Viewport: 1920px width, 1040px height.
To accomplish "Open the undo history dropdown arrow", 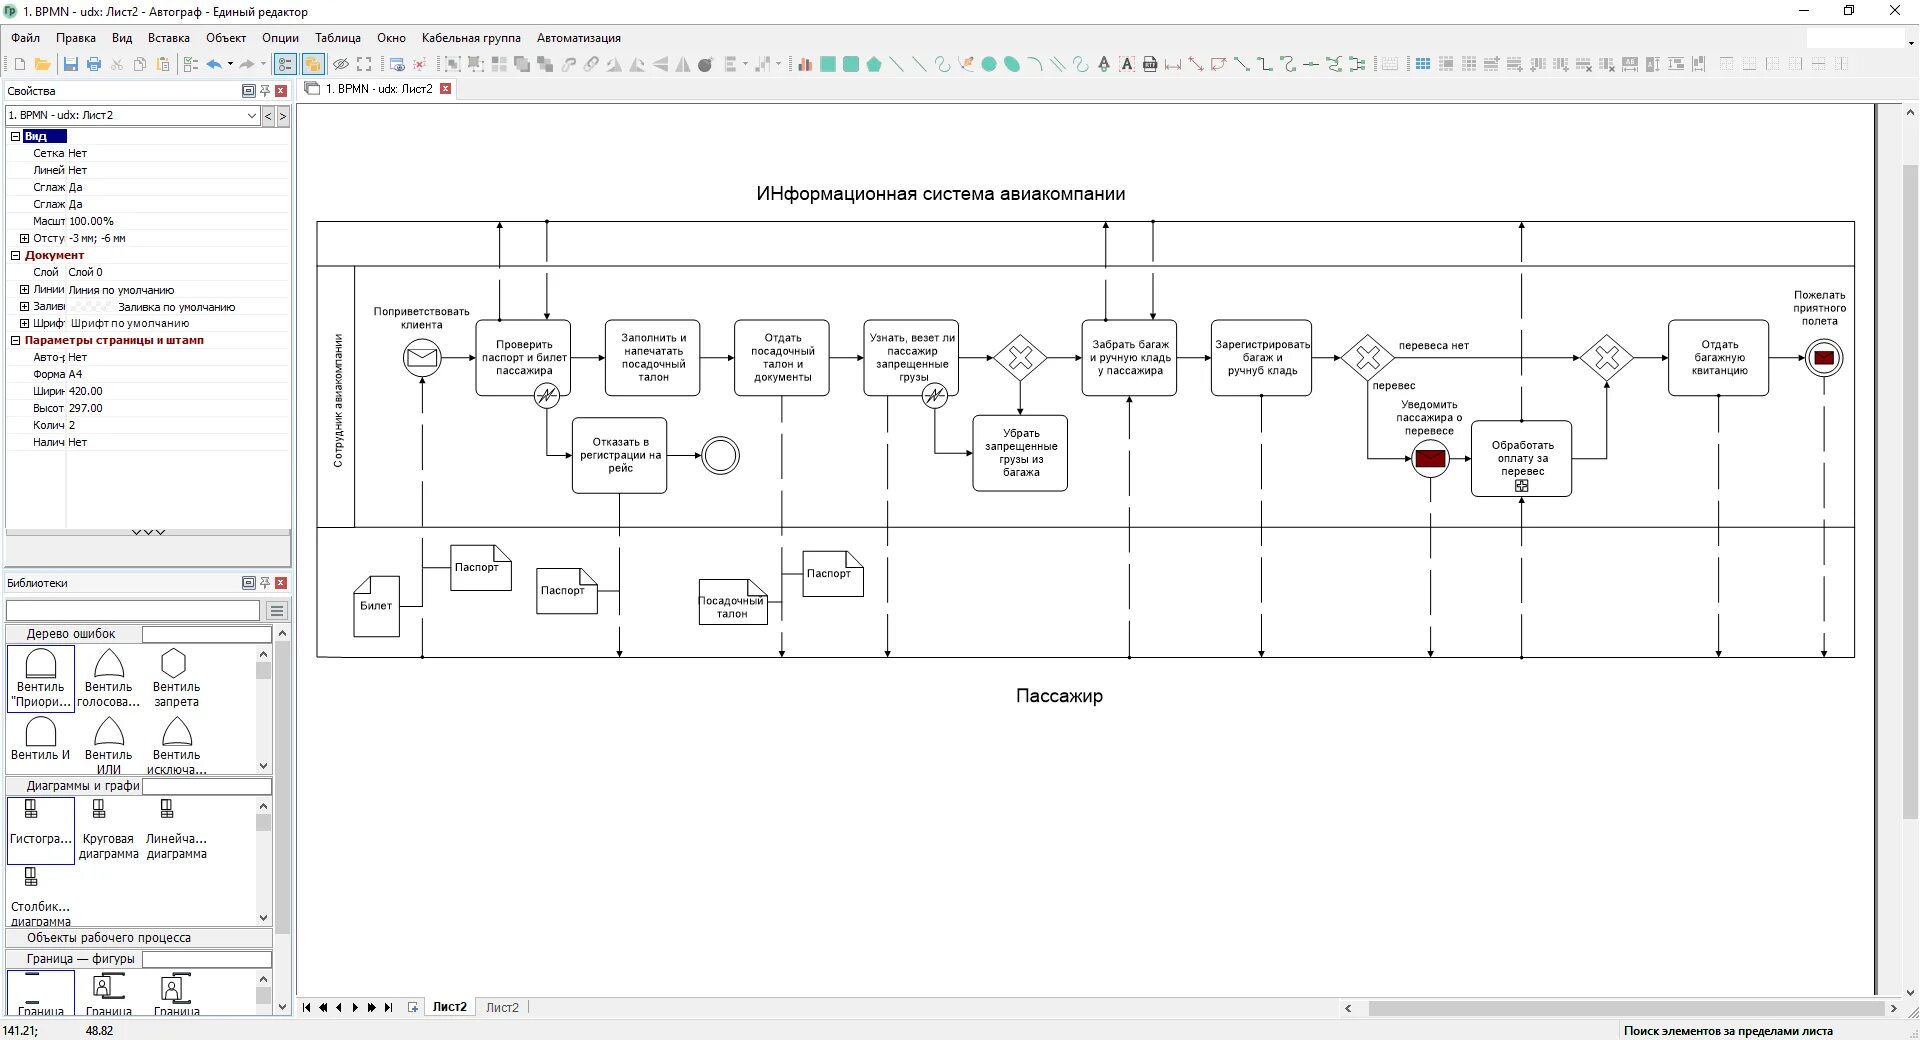I will pos(230,64).
